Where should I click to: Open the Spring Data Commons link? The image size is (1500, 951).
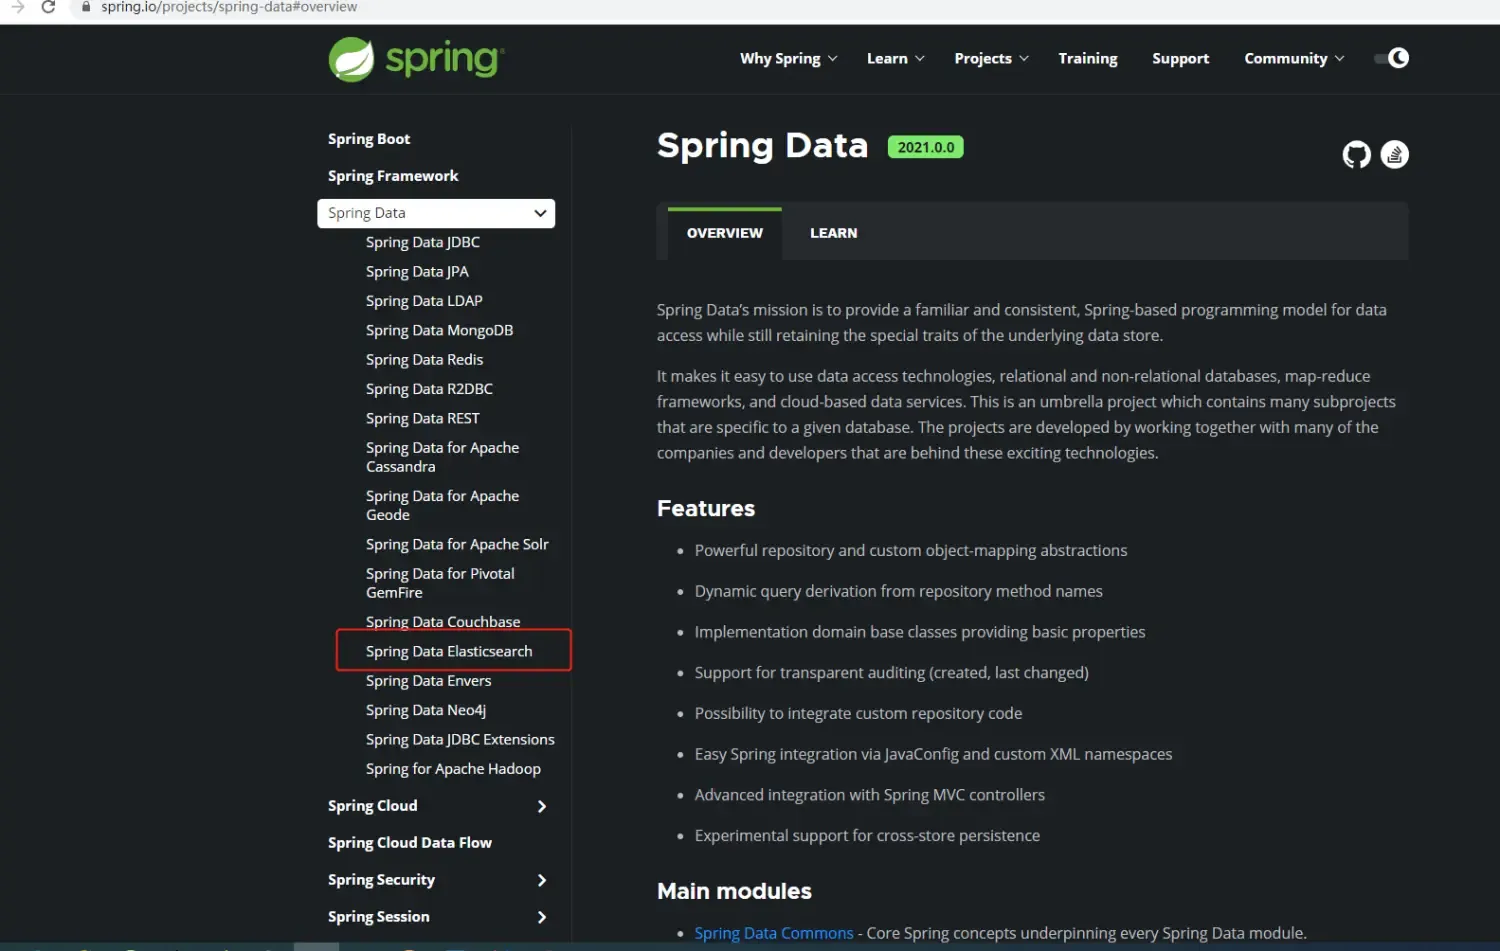point(773,933)
